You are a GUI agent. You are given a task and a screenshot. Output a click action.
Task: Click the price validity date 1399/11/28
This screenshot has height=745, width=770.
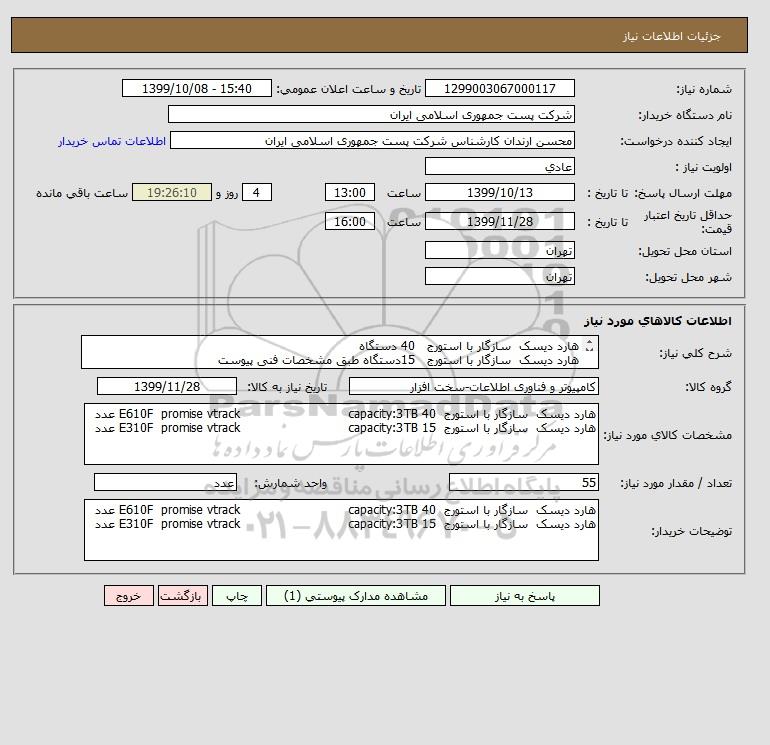click(x=499, y=221)
